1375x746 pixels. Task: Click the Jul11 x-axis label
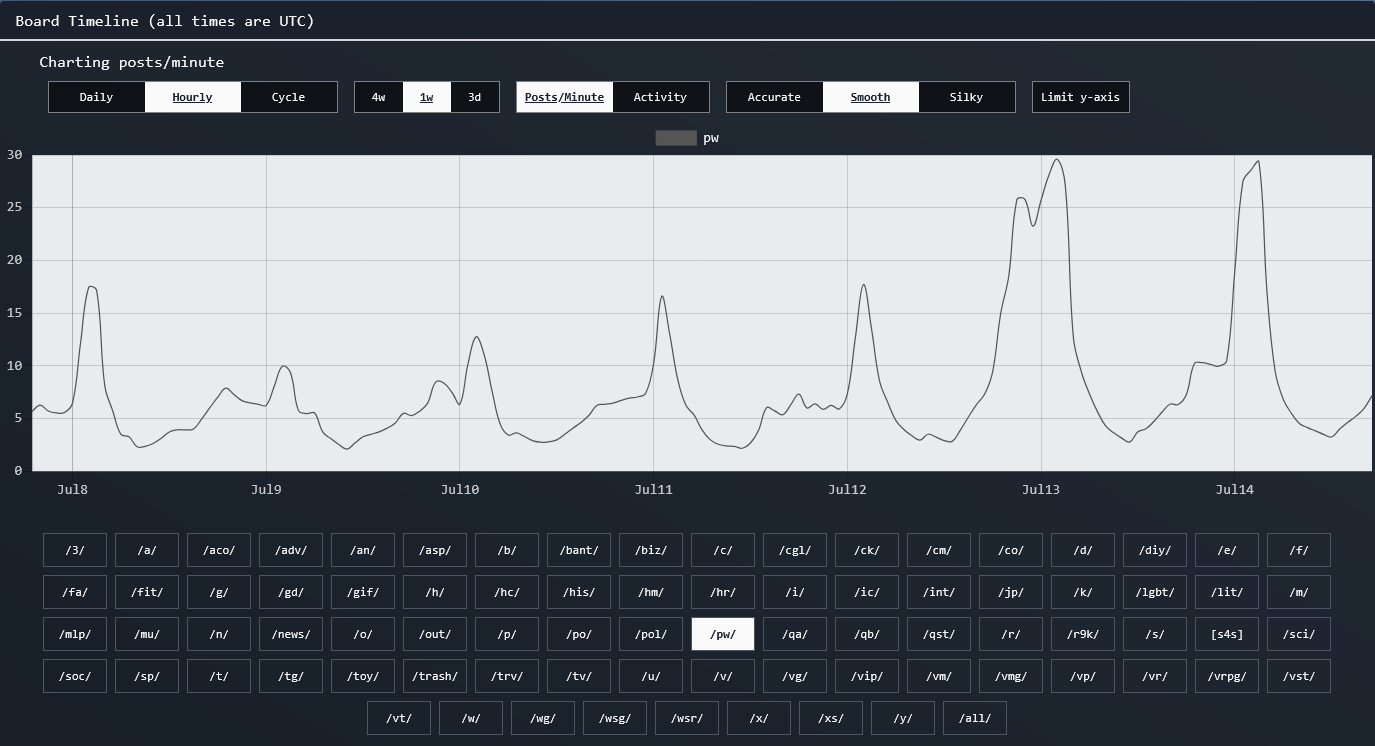click(653, 489)
